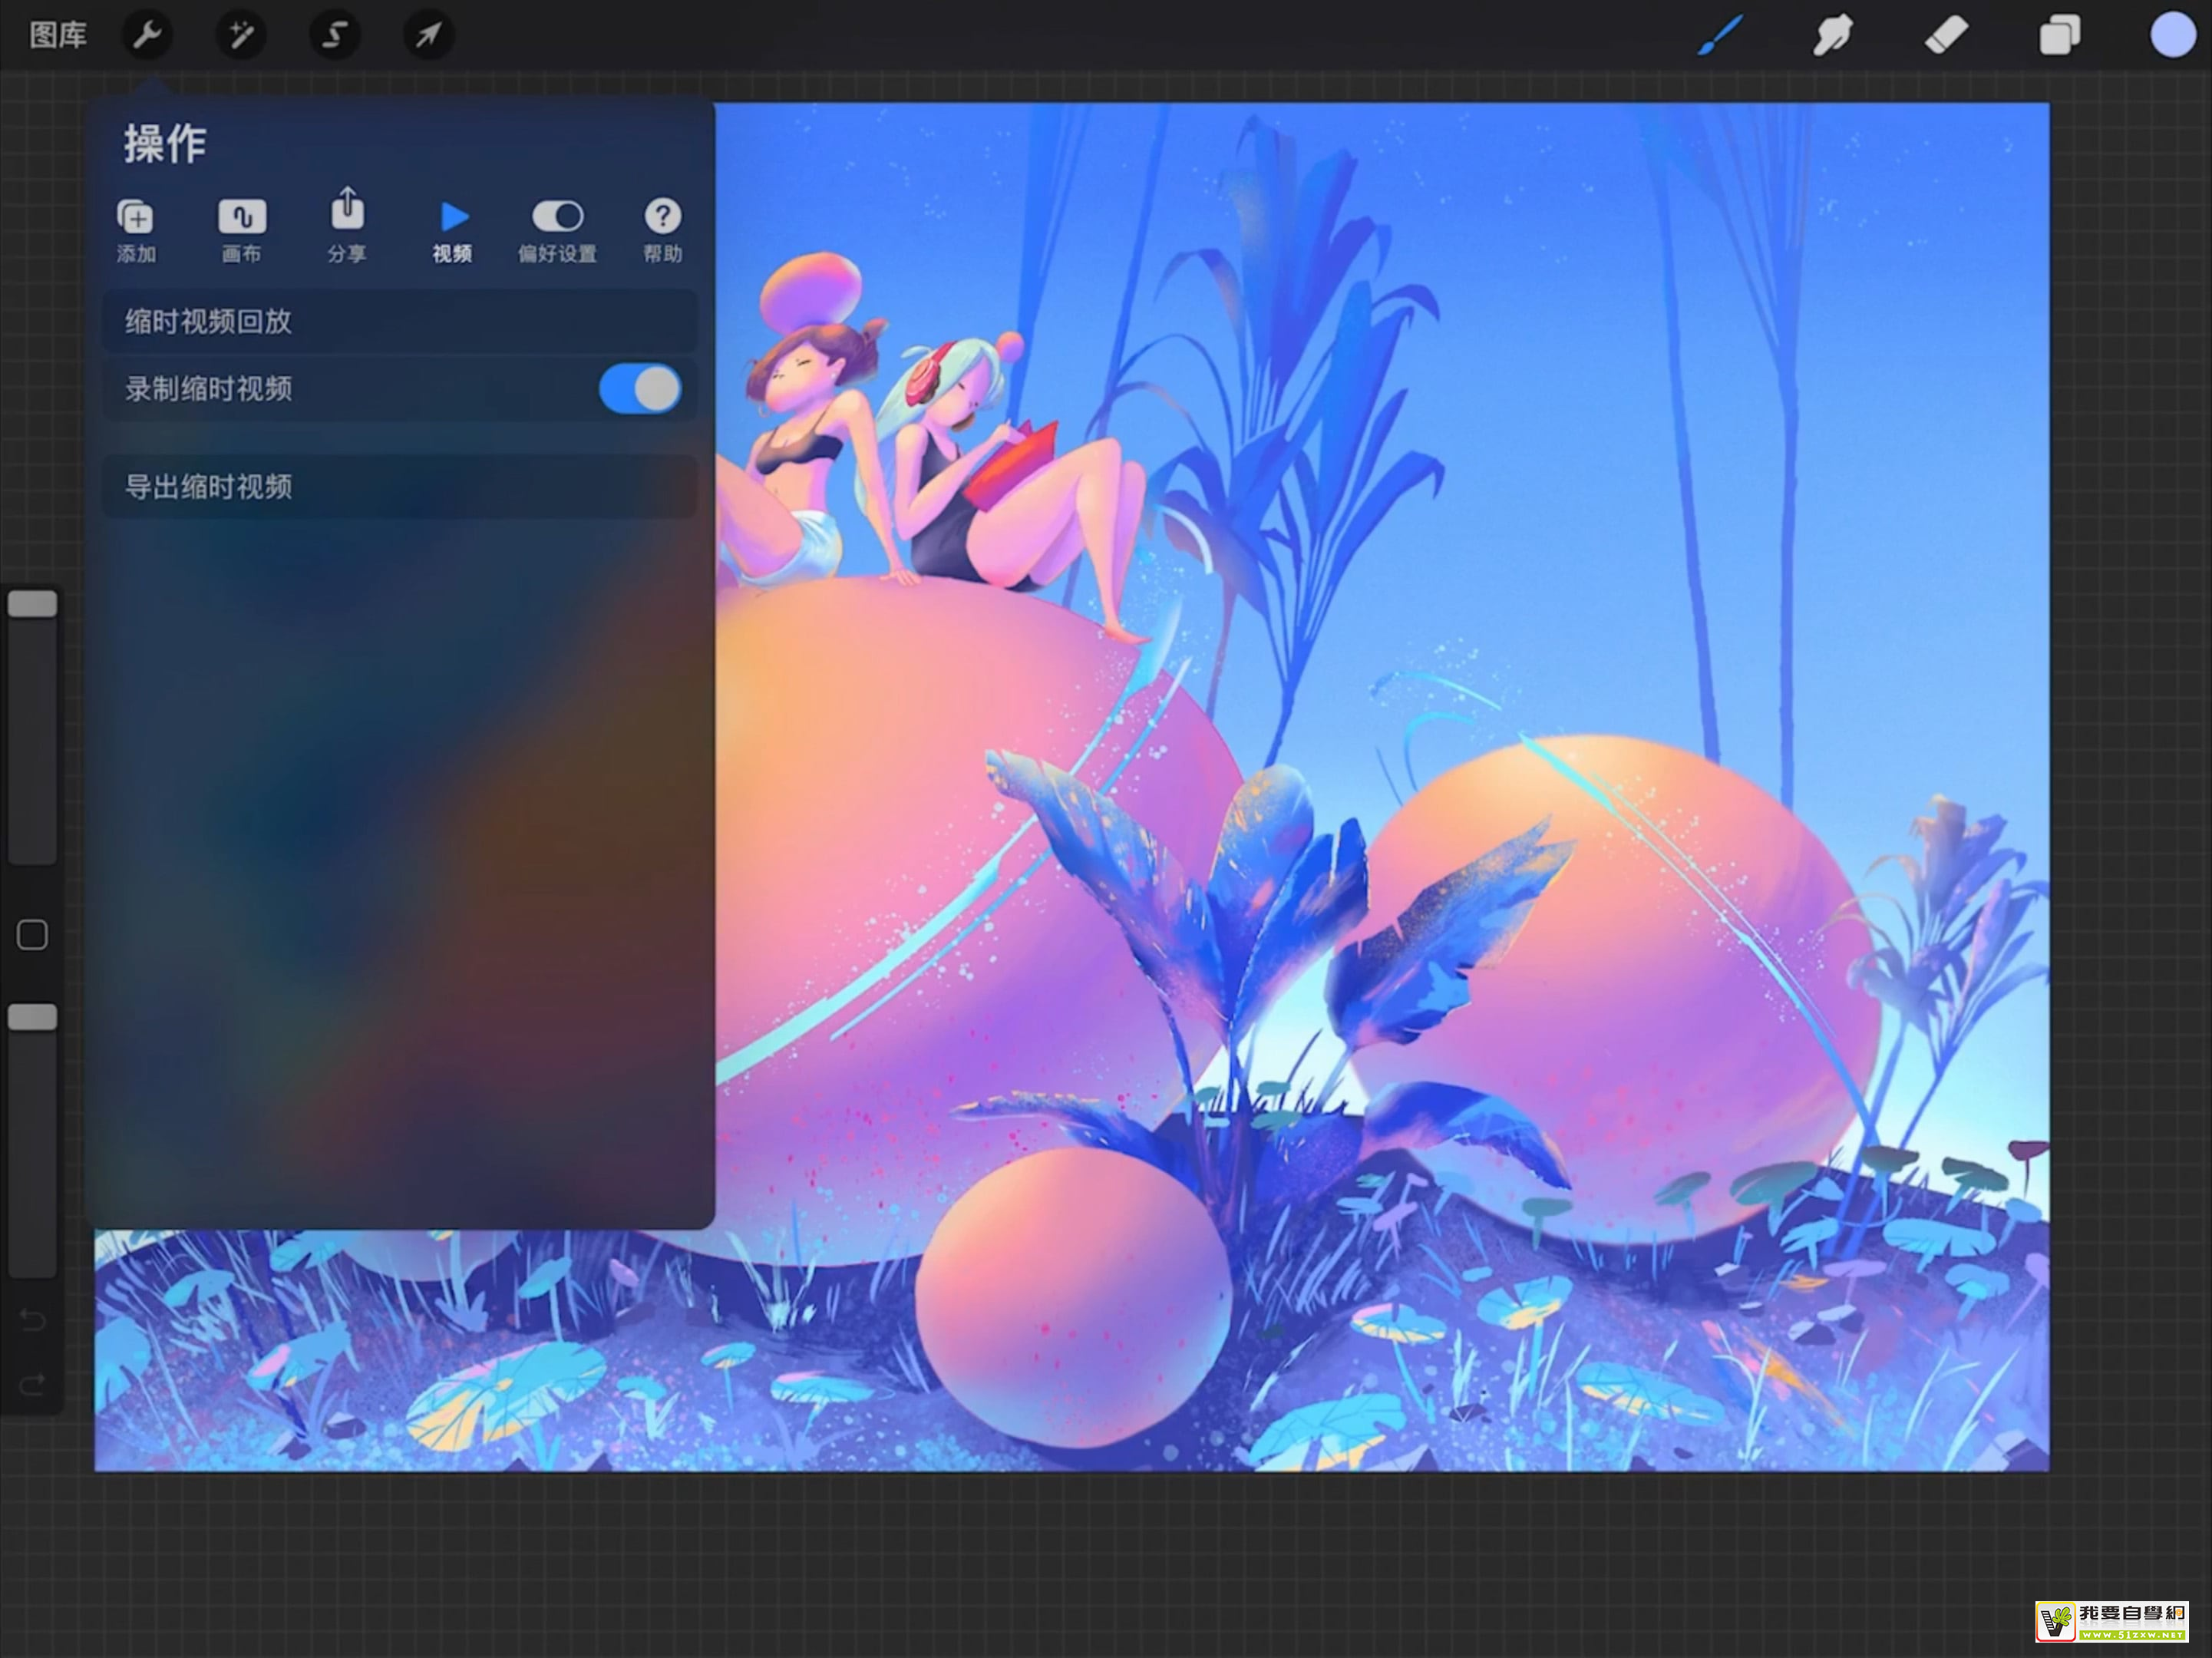The width and height of the screenshot is (2212, 1658).
Task: Open 偏好设置 preferences tab
Action: point(557,230)
